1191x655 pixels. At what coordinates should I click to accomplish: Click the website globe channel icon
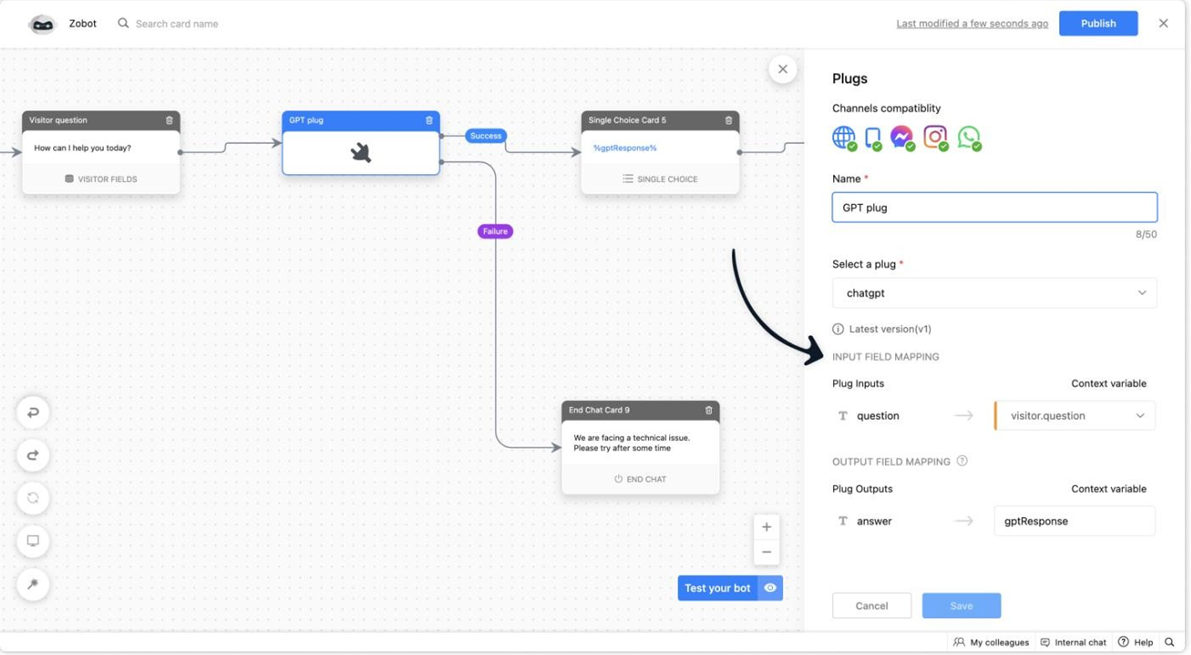(844, 138)
